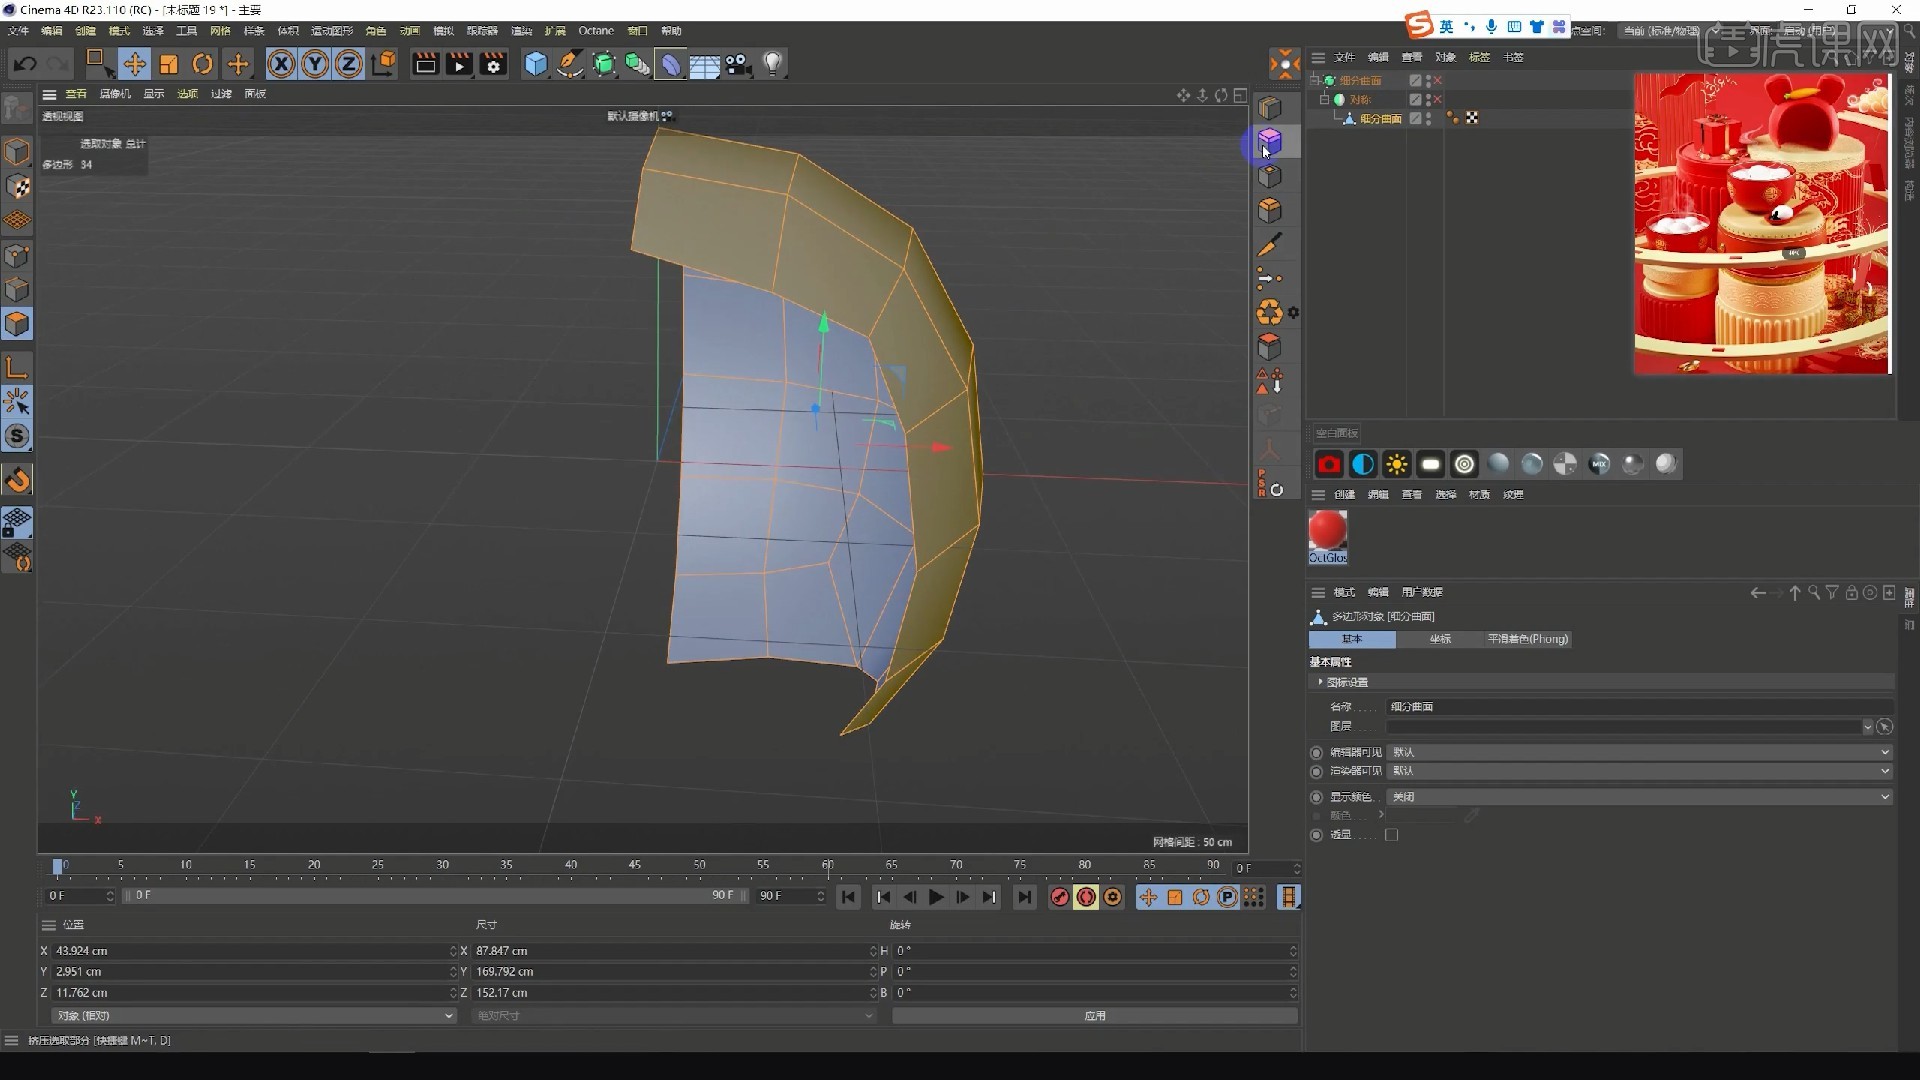This screenshot has width=1920, height=1080.
Task: Click the Octane target circle icon
Action: tap(1464, 464)
